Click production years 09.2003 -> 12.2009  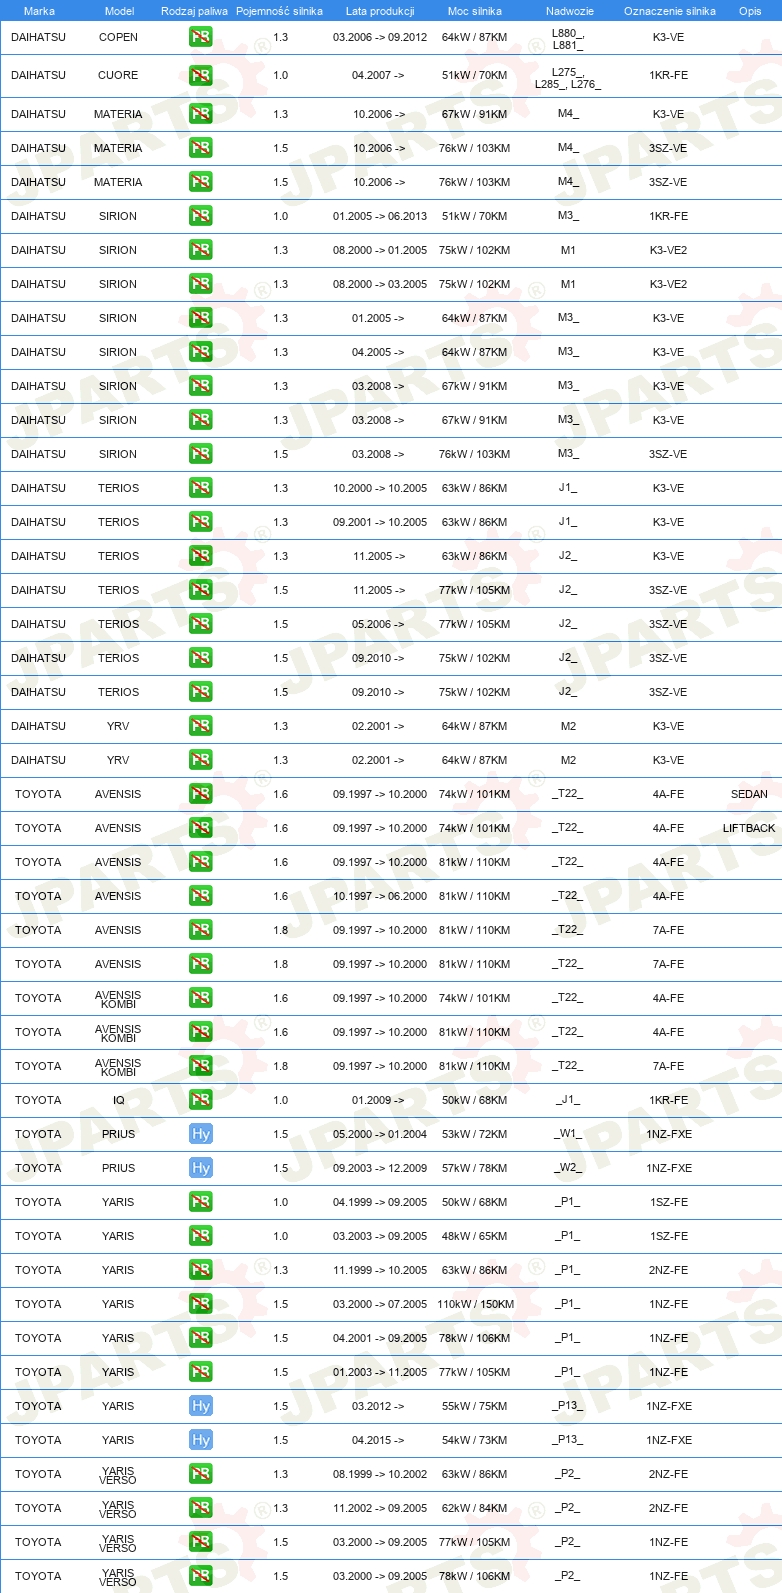380,1168
